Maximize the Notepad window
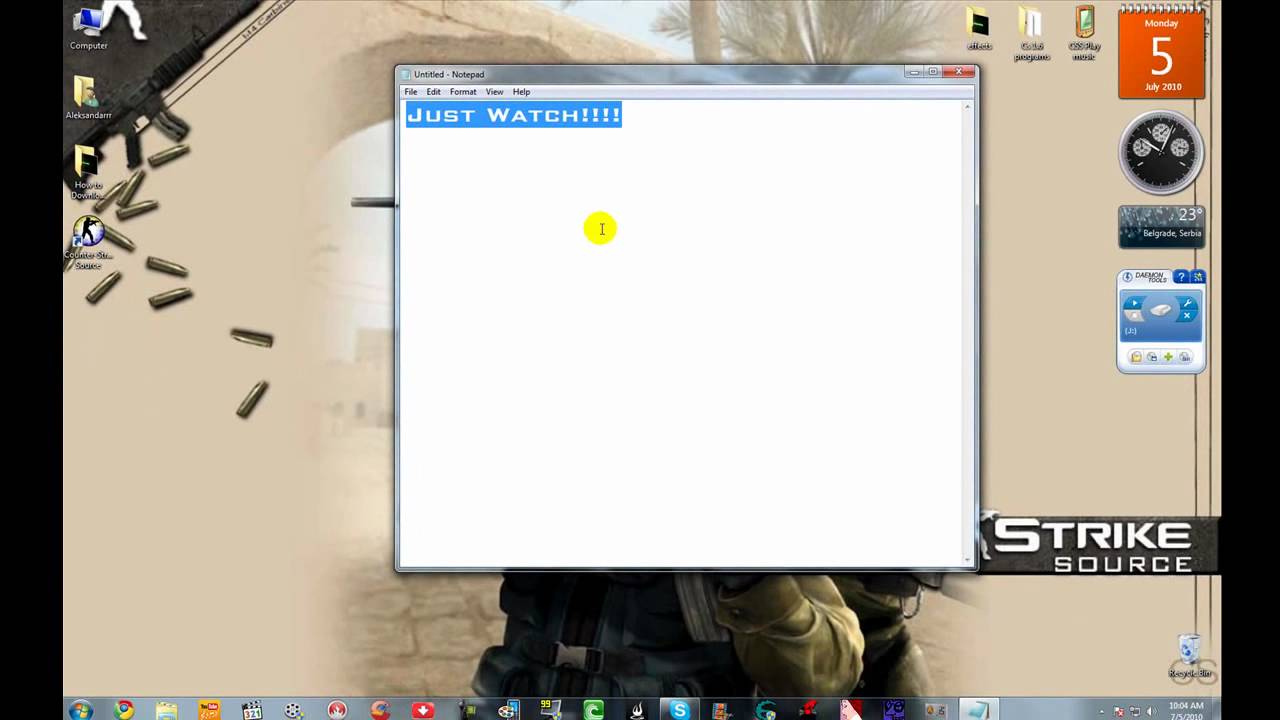The width and height of the screenshot is (1280, 720). [x=934, y=72]
